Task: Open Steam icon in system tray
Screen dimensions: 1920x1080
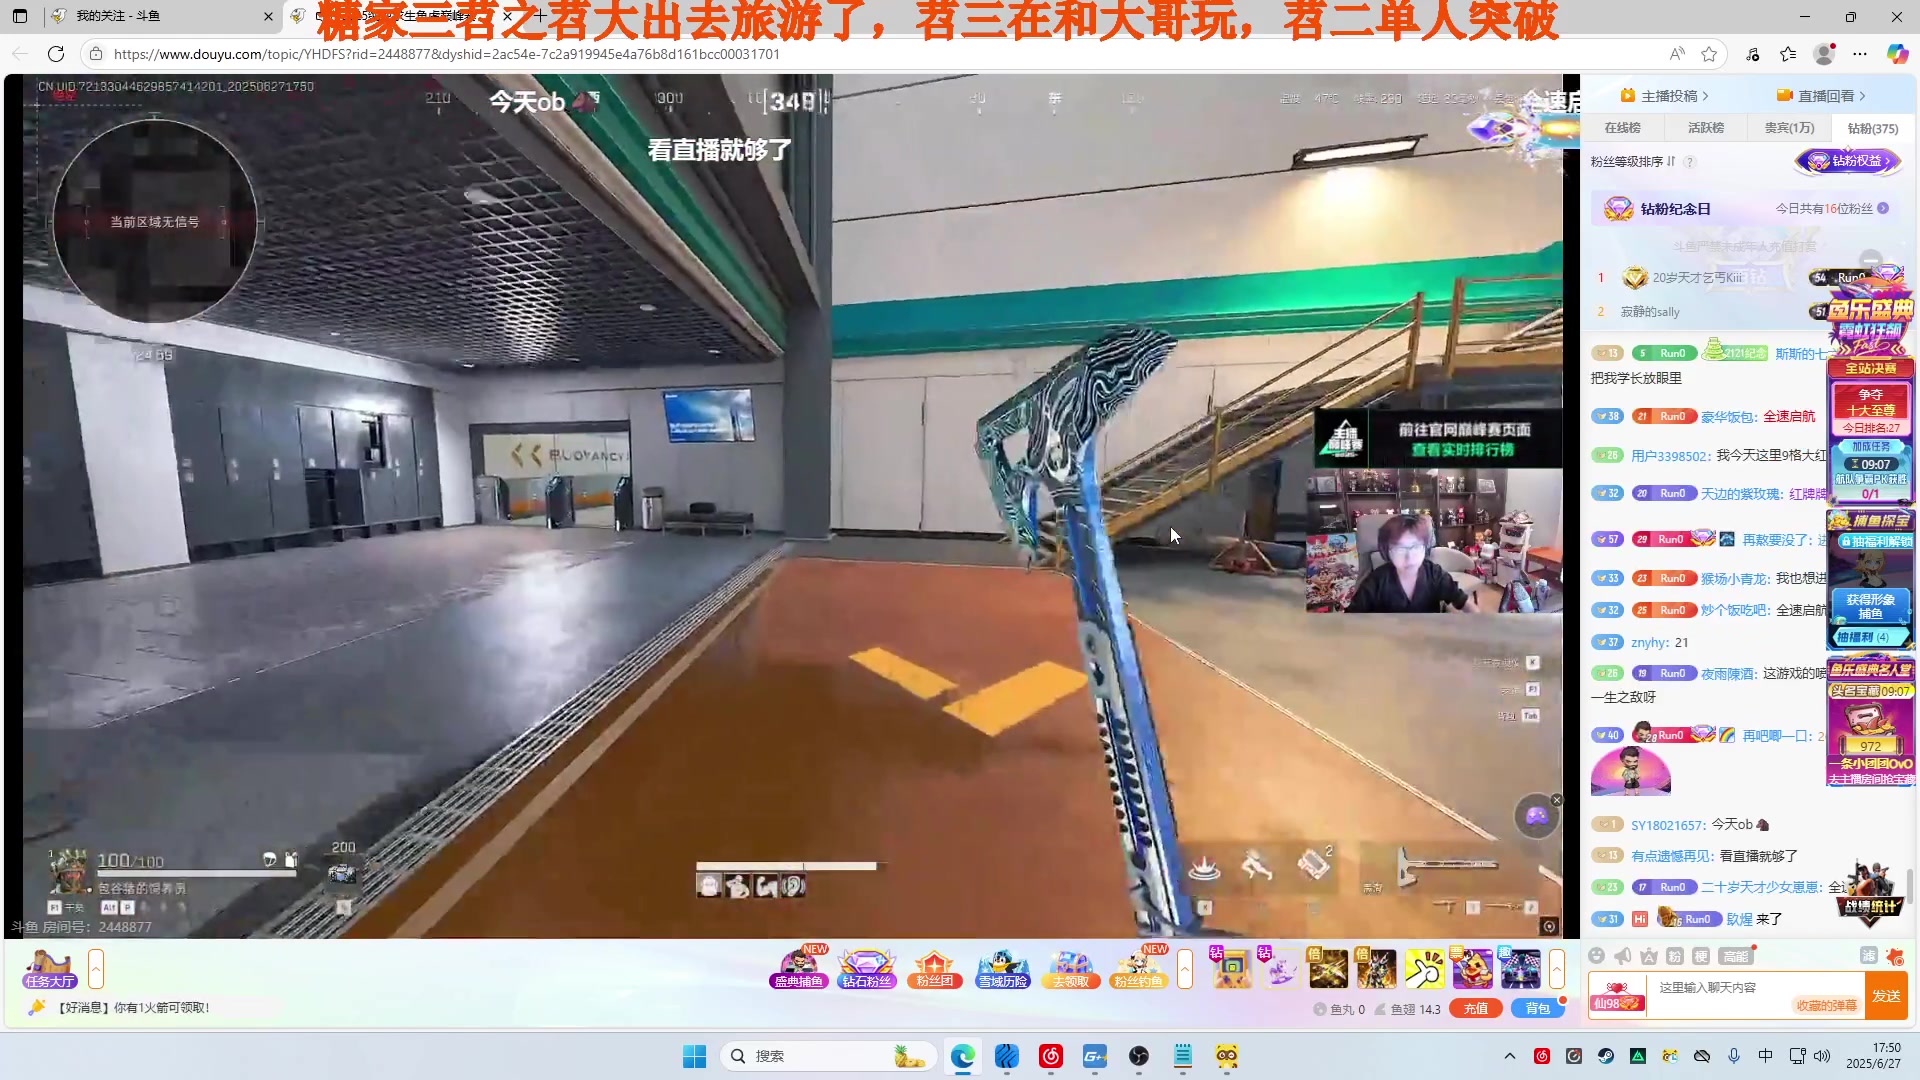Action: coord(1606,1056)
